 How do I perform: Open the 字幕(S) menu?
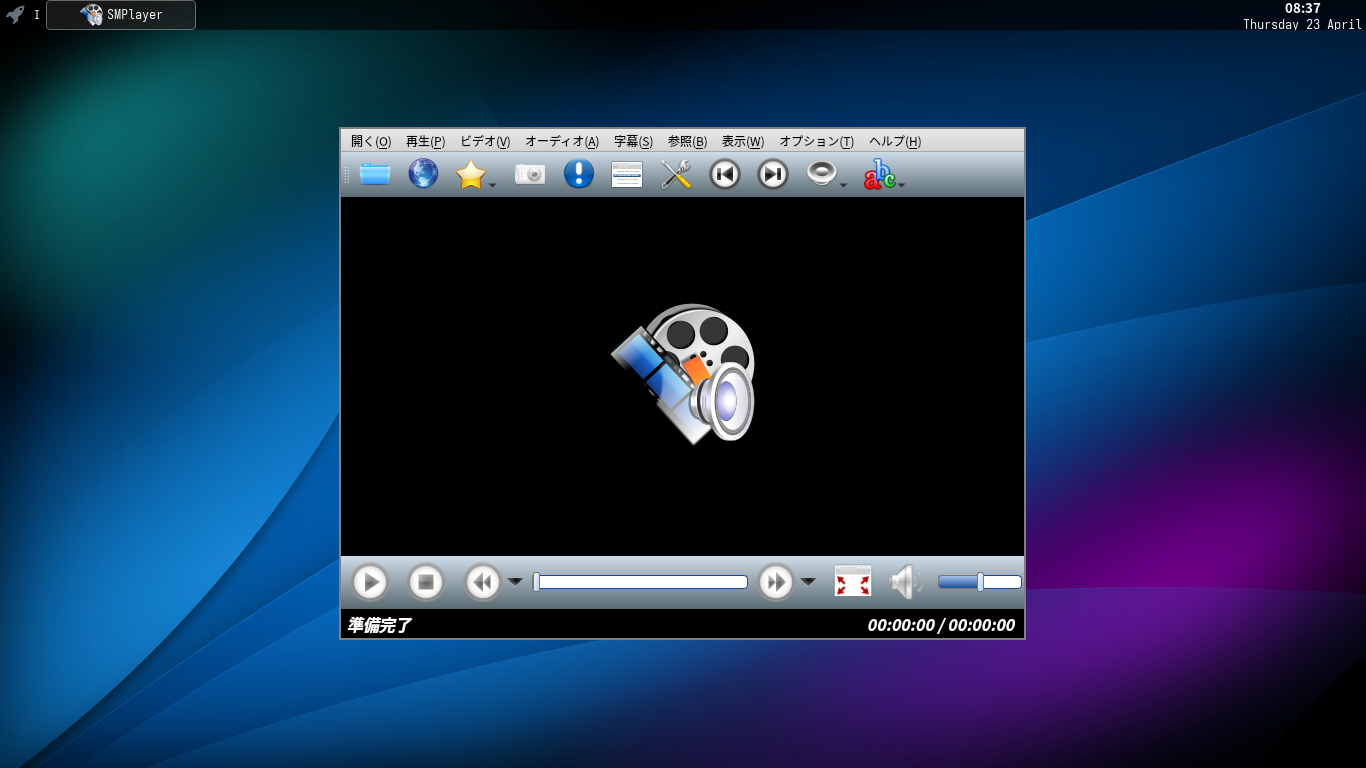(633, 141)
